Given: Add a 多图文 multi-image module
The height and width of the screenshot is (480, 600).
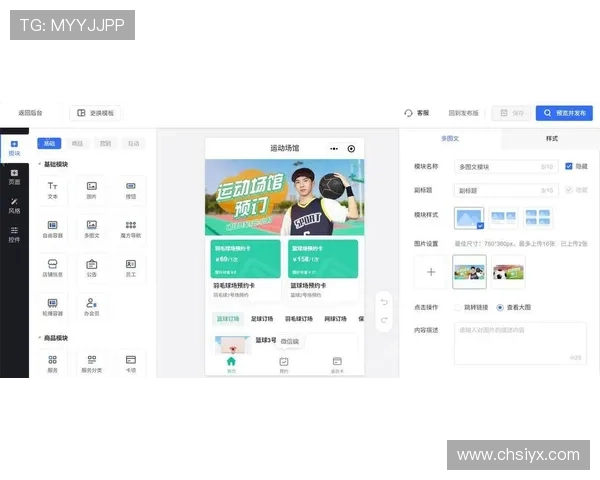Looking at the screenshot, I should (x=91, y=229).
